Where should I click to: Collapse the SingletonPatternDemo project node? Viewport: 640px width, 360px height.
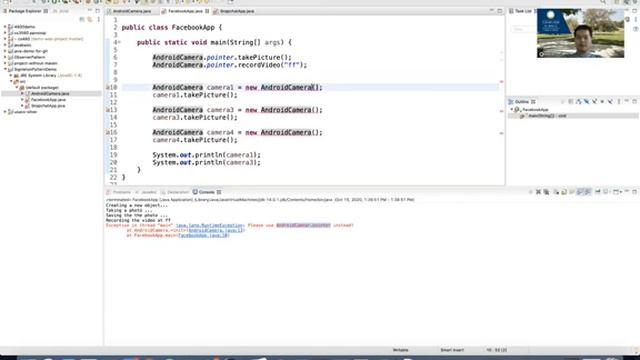coord(5,69)
